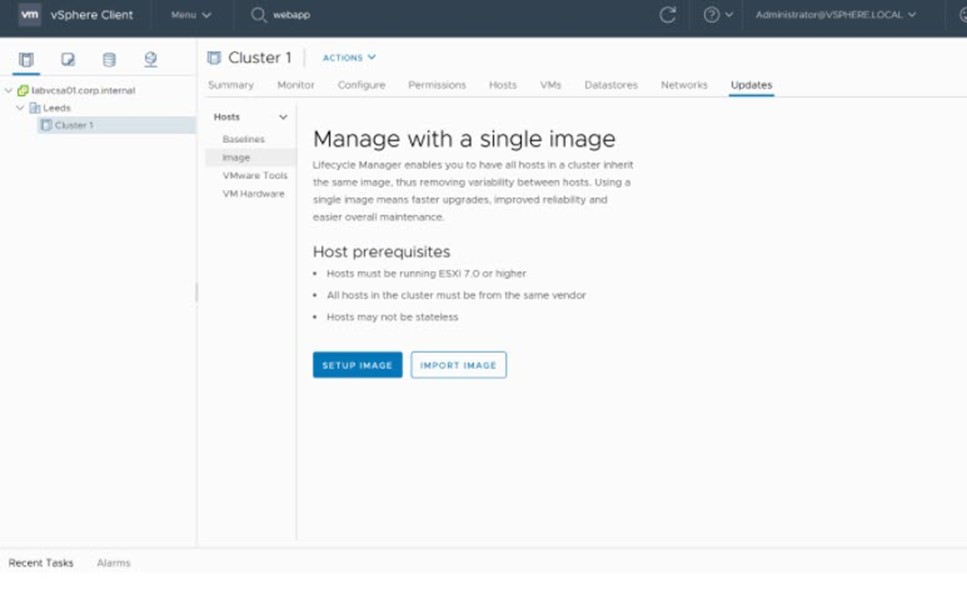The width and height of the screenshot is (967, 589).
Task: Collapse the Leeds datacenter tree node
Action: [x=20, y=108]
